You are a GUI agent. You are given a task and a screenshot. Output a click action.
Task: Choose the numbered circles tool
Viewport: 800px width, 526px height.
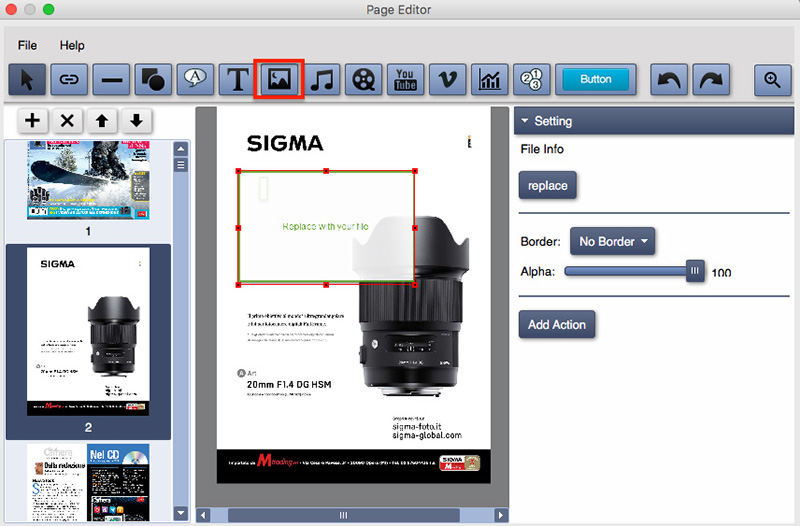point(532,80)
